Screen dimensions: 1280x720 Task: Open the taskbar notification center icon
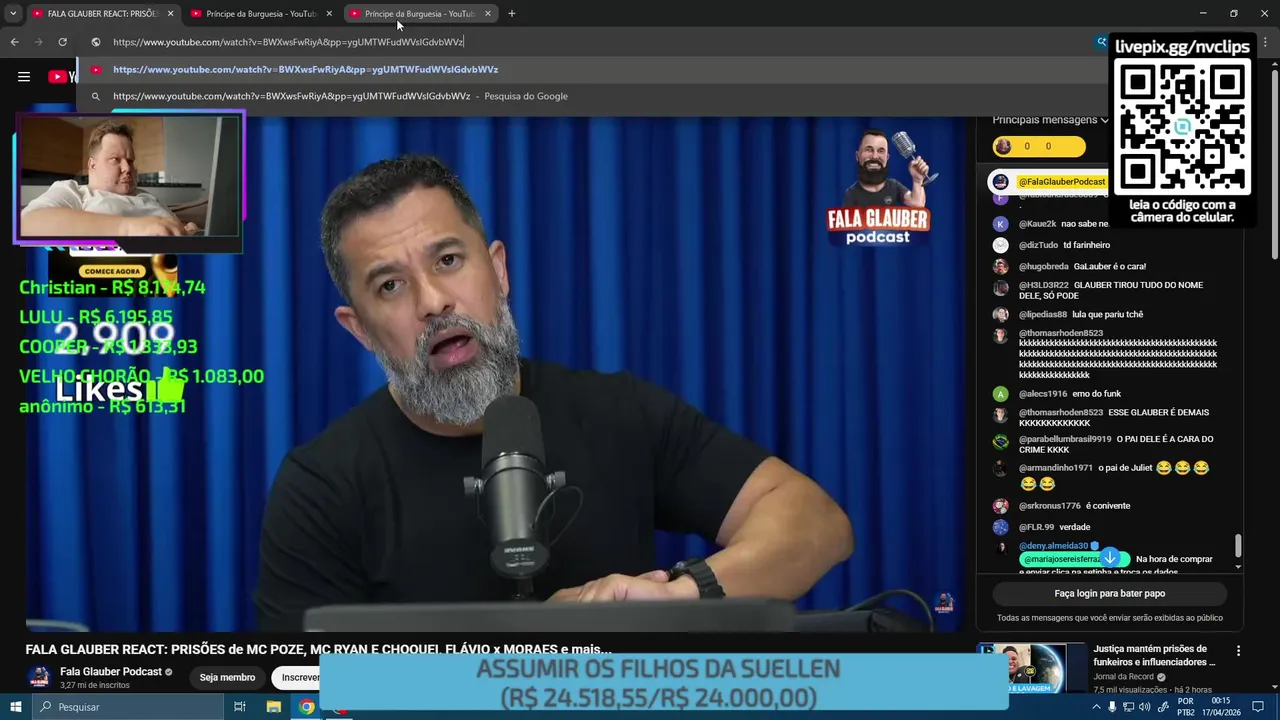tap(1258, 707)
